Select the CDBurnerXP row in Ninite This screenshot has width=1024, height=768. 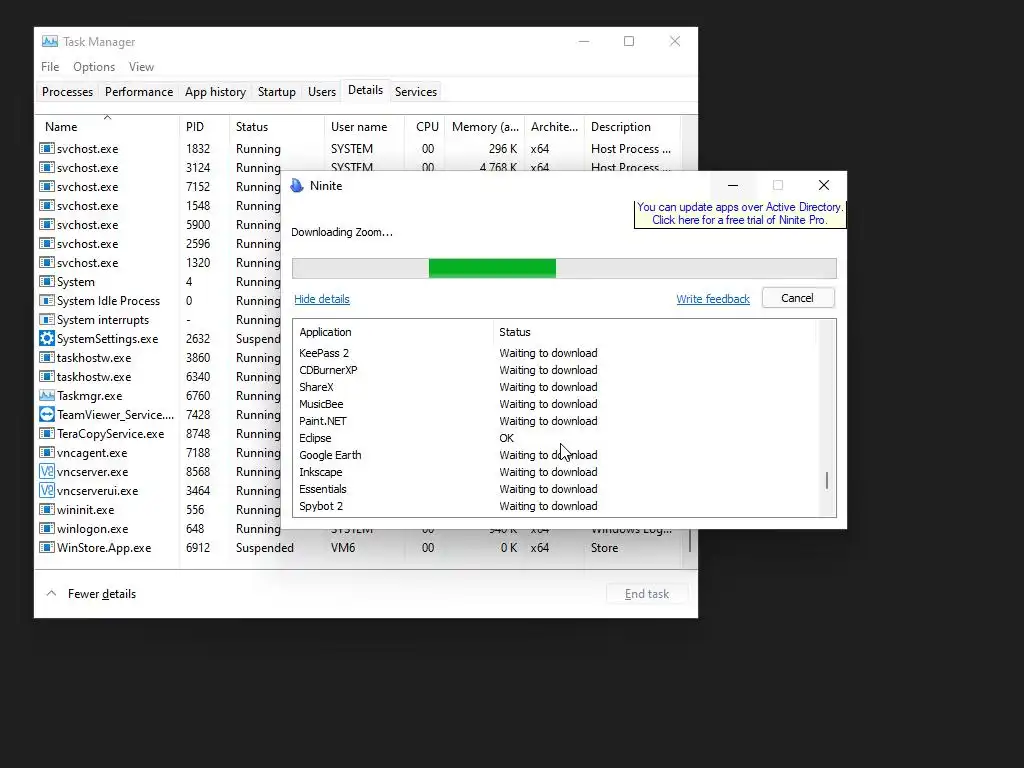coord(555,370)
